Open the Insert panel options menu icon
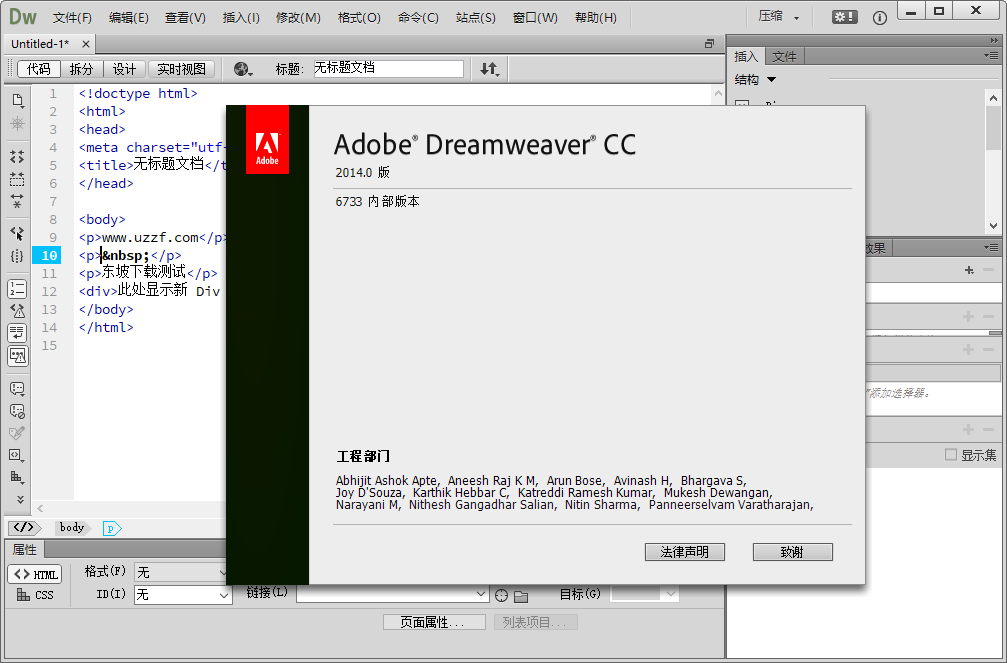Viewport: 1007px width, 663px height. [990, 56]
